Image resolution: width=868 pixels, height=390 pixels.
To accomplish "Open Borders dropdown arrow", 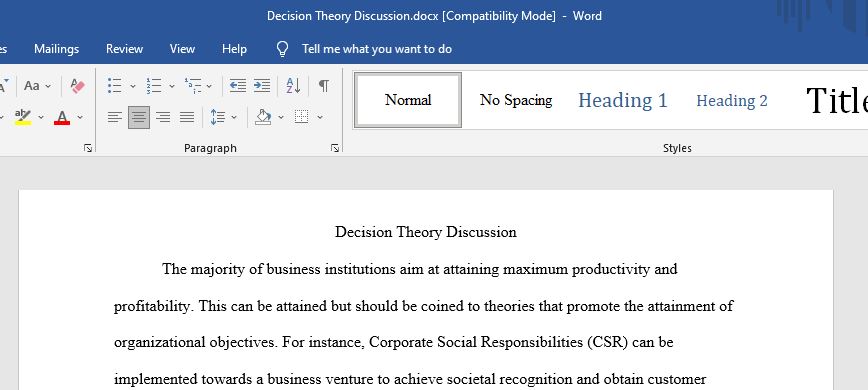I will [319, 117].
